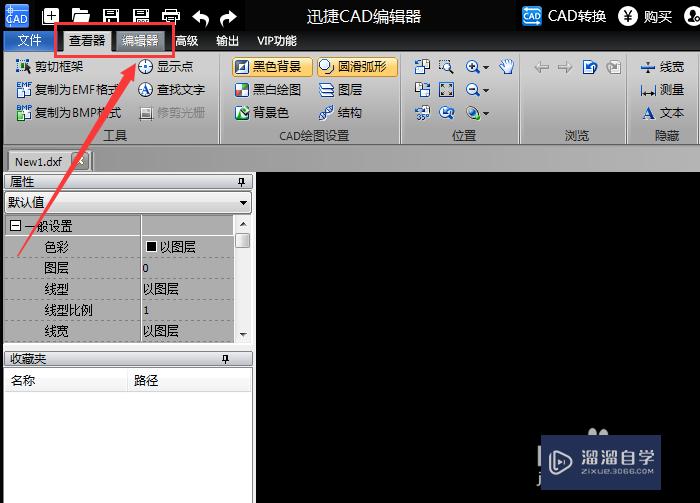Open the 高级 ribbon tab
The image size is (700, 503).
(x=187, y=41)
